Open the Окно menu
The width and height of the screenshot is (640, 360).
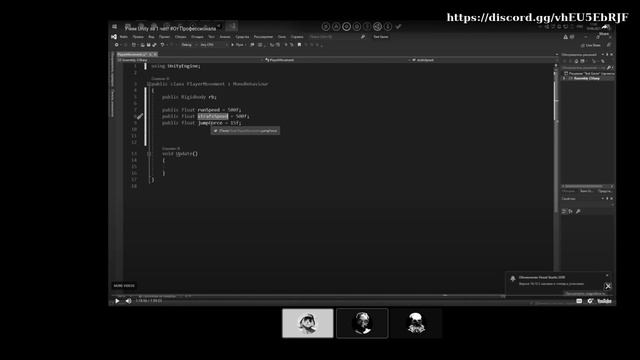pos(282,37)
